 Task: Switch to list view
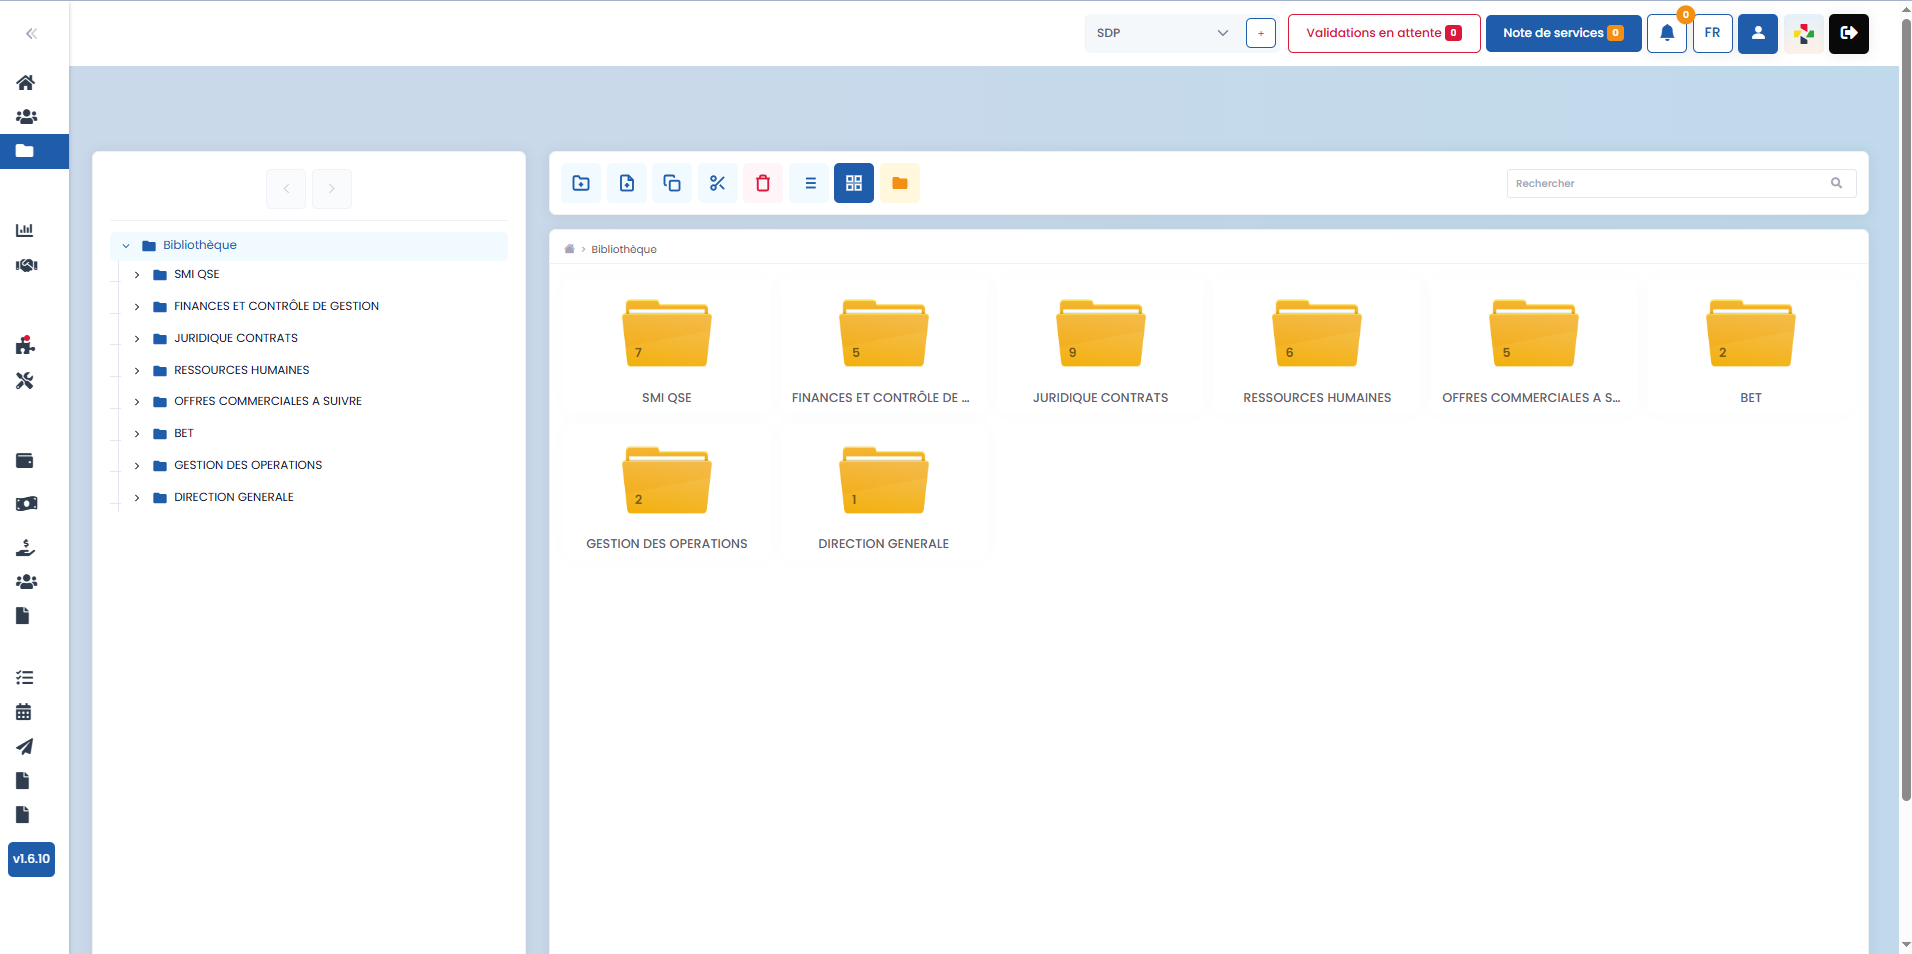tap(810, 183)
